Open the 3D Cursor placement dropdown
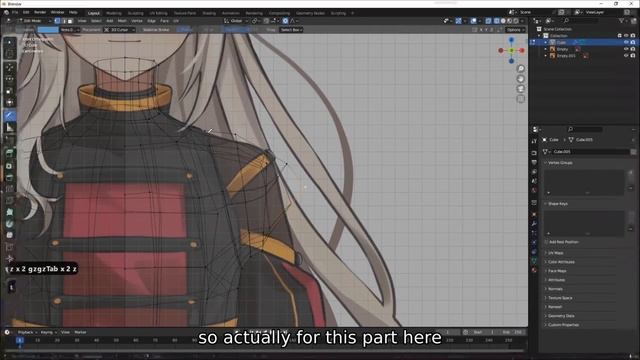The height and width of the screenshot is (360, 640). coord(119,30)
